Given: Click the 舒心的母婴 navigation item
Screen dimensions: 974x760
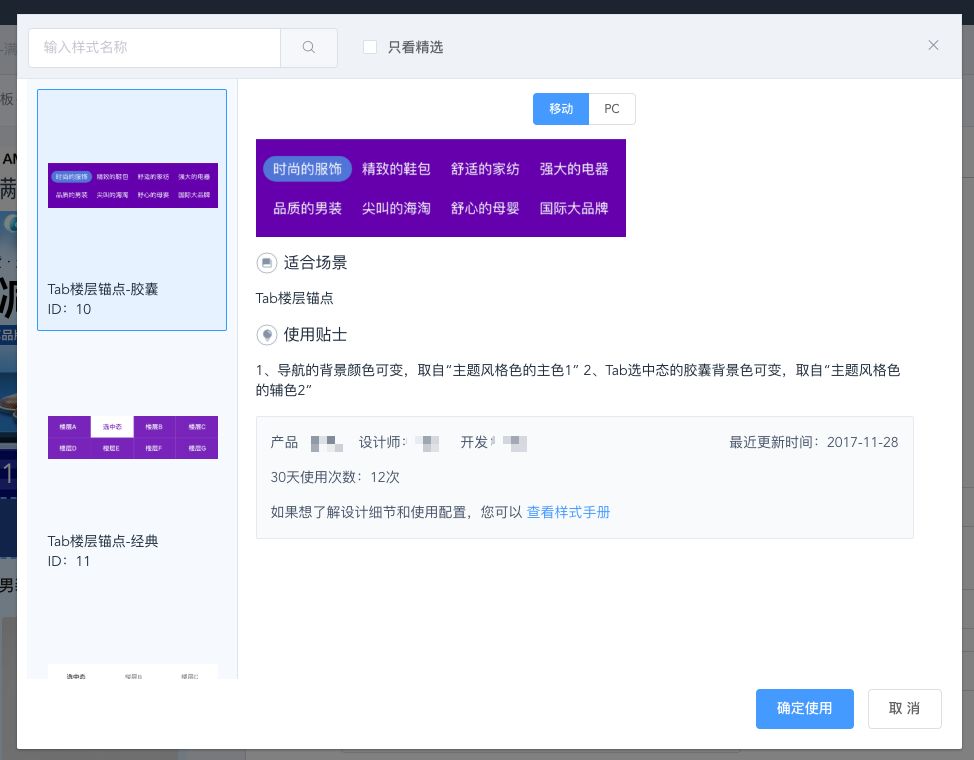Looking at the screenshot, I should pos(486,208).
